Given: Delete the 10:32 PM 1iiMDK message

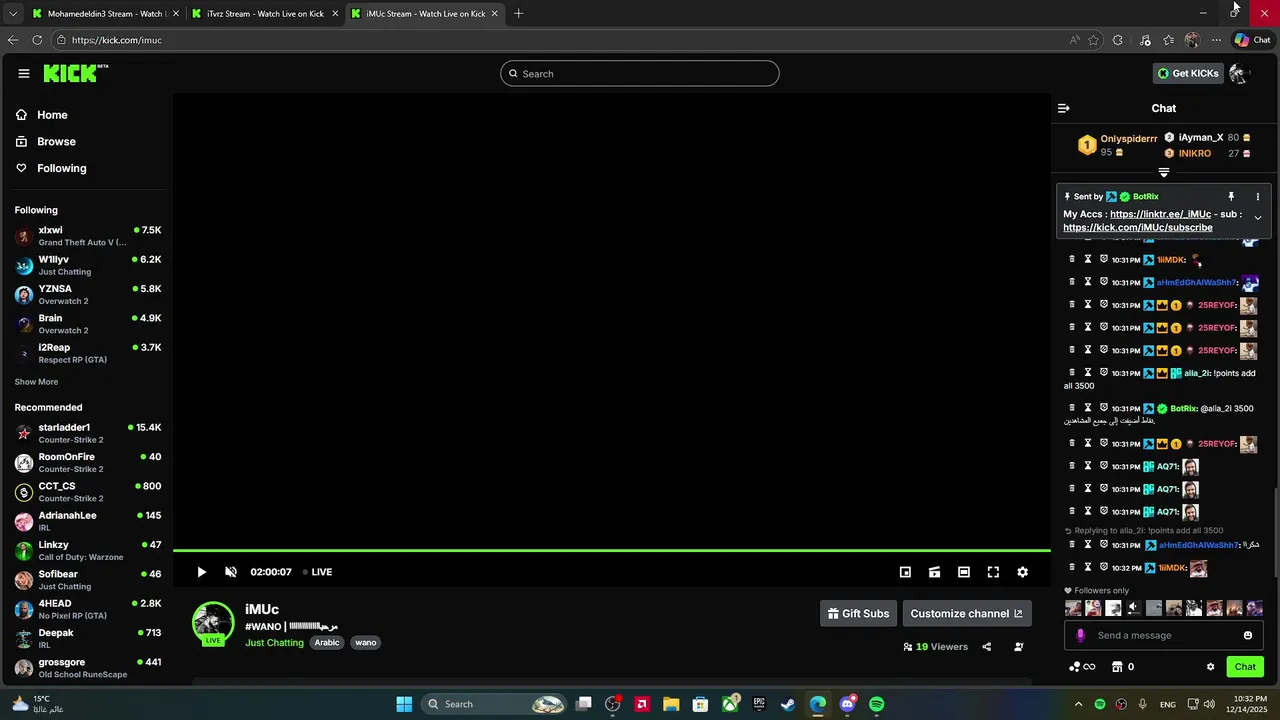Looking at the screenshot, I should click(x=1072, y=568).
